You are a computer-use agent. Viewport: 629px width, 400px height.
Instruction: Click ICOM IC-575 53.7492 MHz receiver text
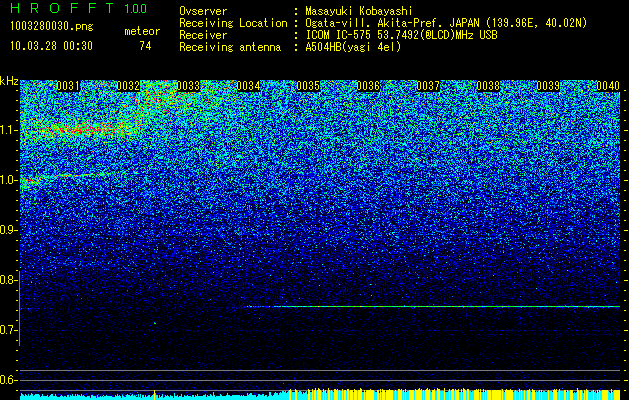click(402, 35)
